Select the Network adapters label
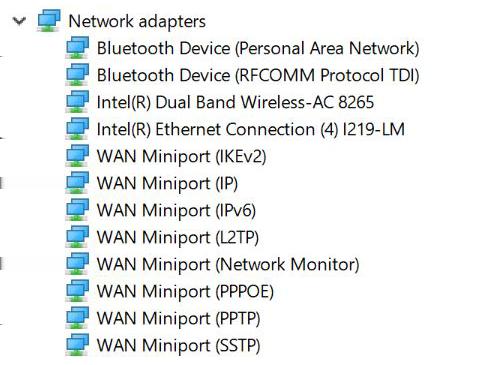This screenshot has width=496, height=365. pos(137,21)
